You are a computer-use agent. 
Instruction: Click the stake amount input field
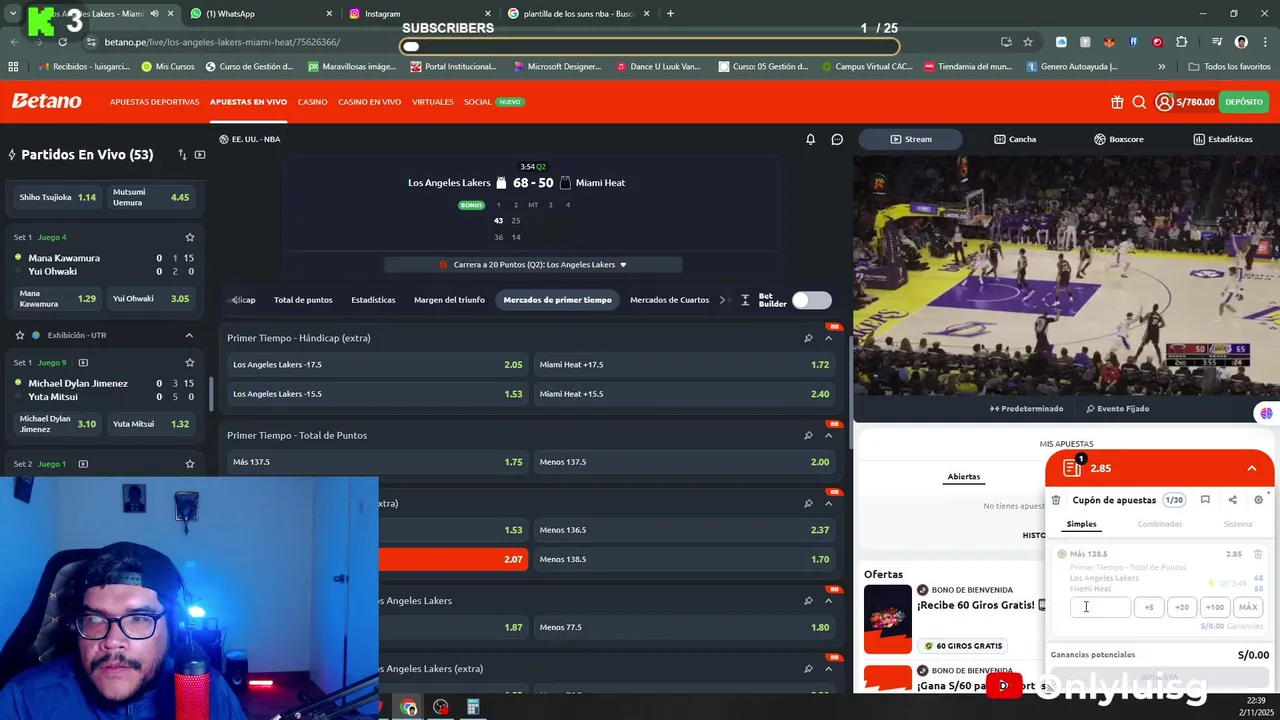[1100, 607]
